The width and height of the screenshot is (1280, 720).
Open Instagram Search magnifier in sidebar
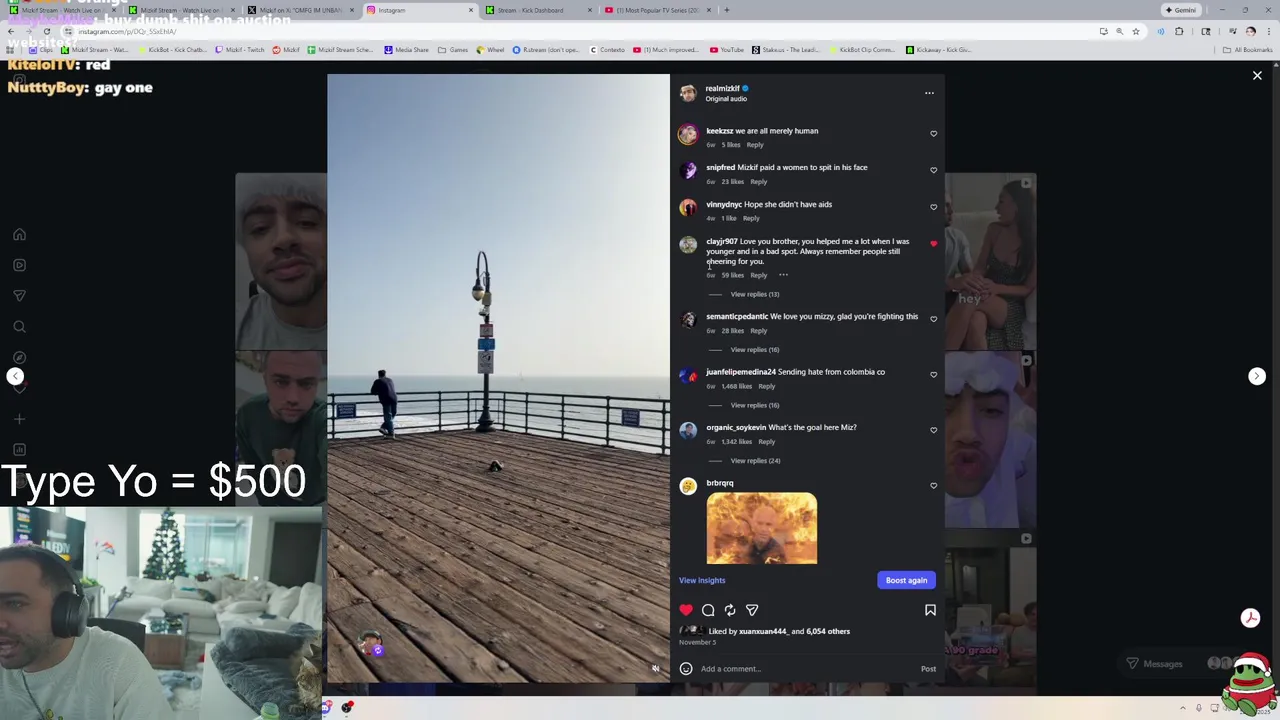[19, 326]
